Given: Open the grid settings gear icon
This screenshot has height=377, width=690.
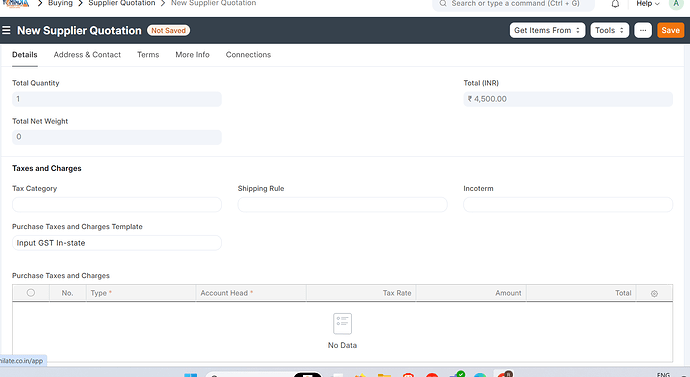Looking at the screenshot, I should (654, 293).
